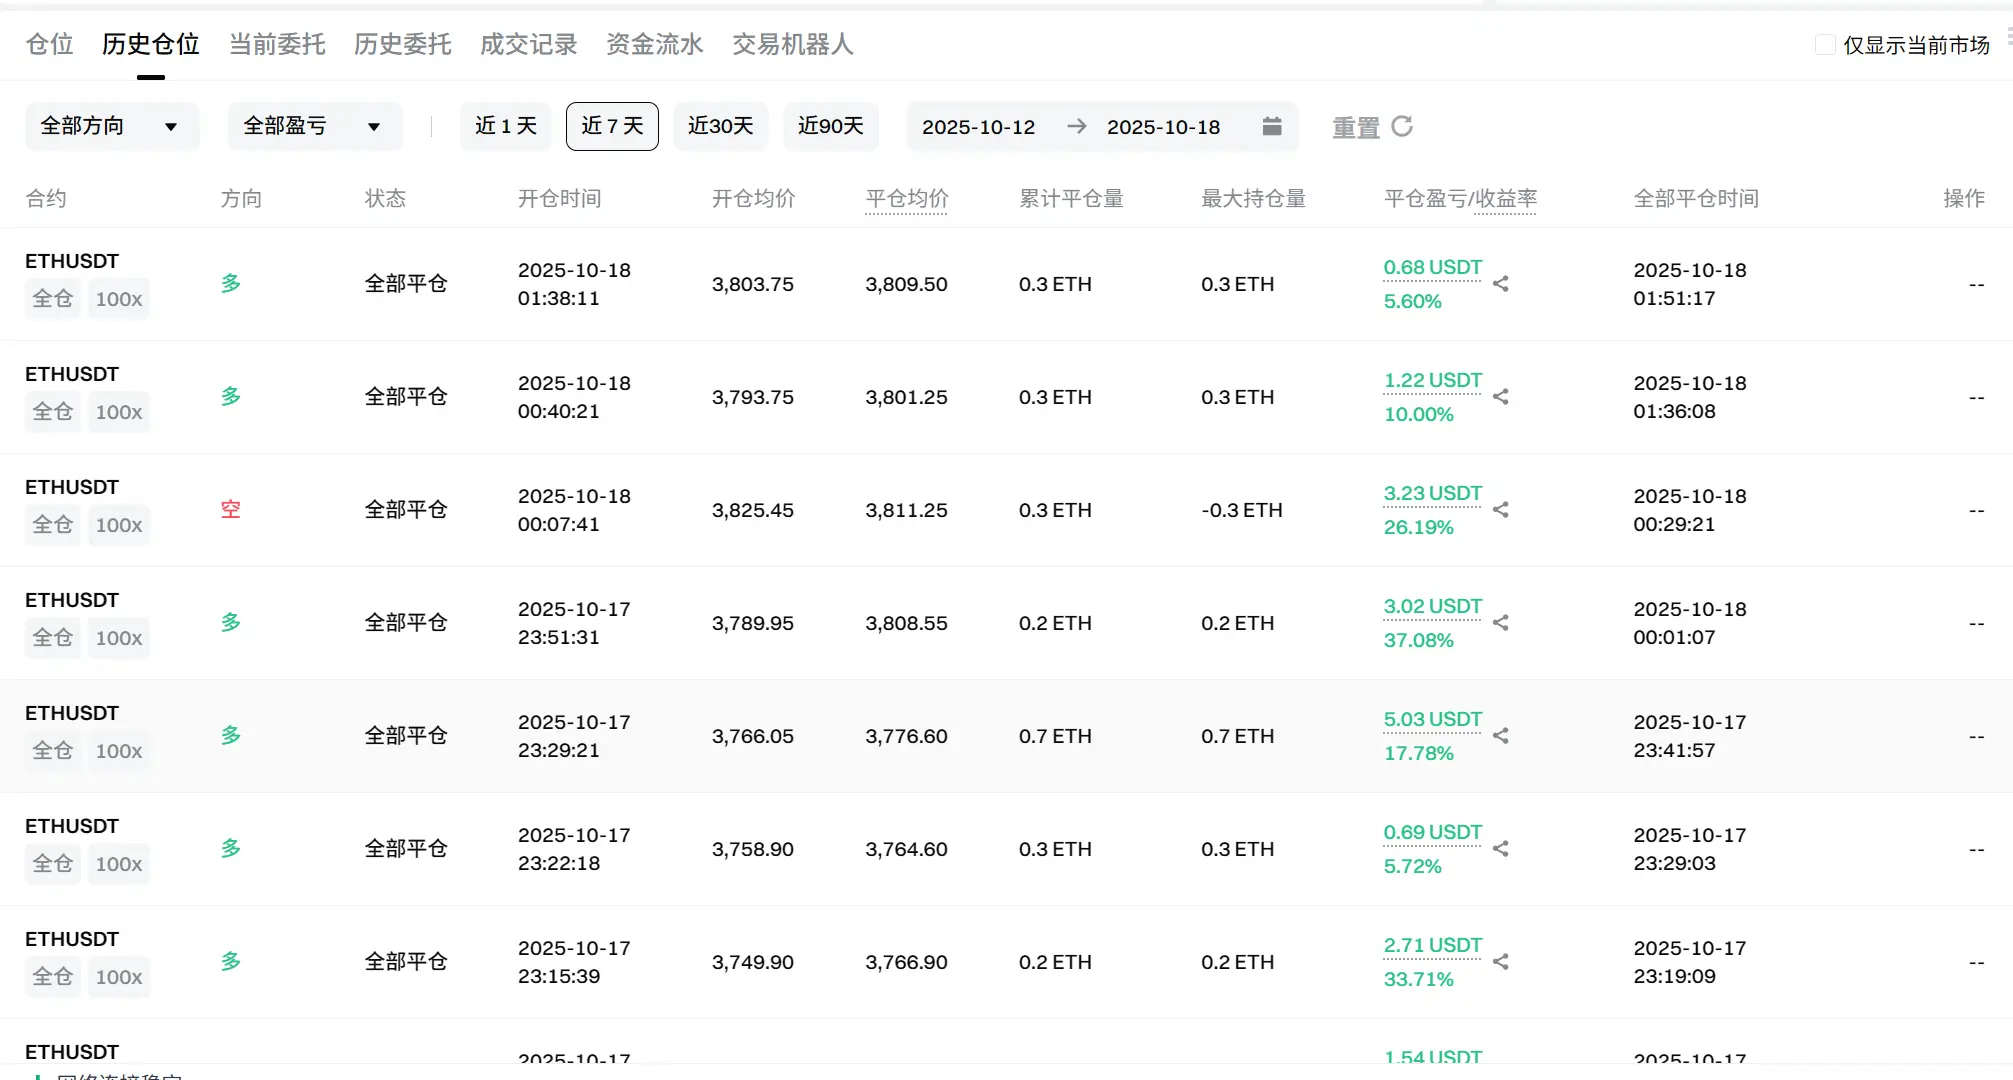This screenshot has width=2013, height=1080.
Task: Click the 近90天 range button
Action: point(830,126)
